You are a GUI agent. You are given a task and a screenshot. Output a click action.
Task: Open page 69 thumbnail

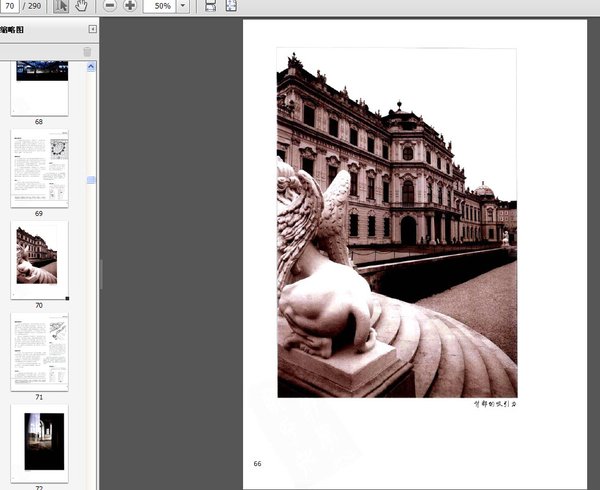(39, 168)
